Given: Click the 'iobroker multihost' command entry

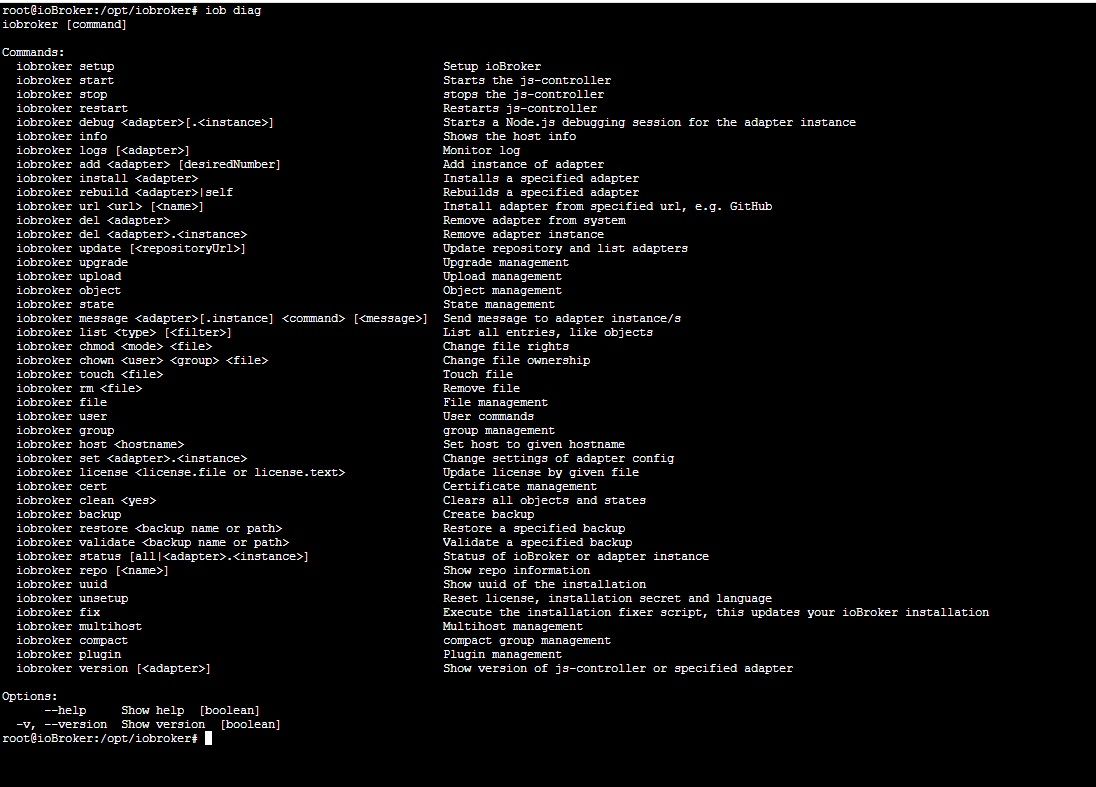Looking at the screenshot, I should pyautogui.click(x=79, y=626).
